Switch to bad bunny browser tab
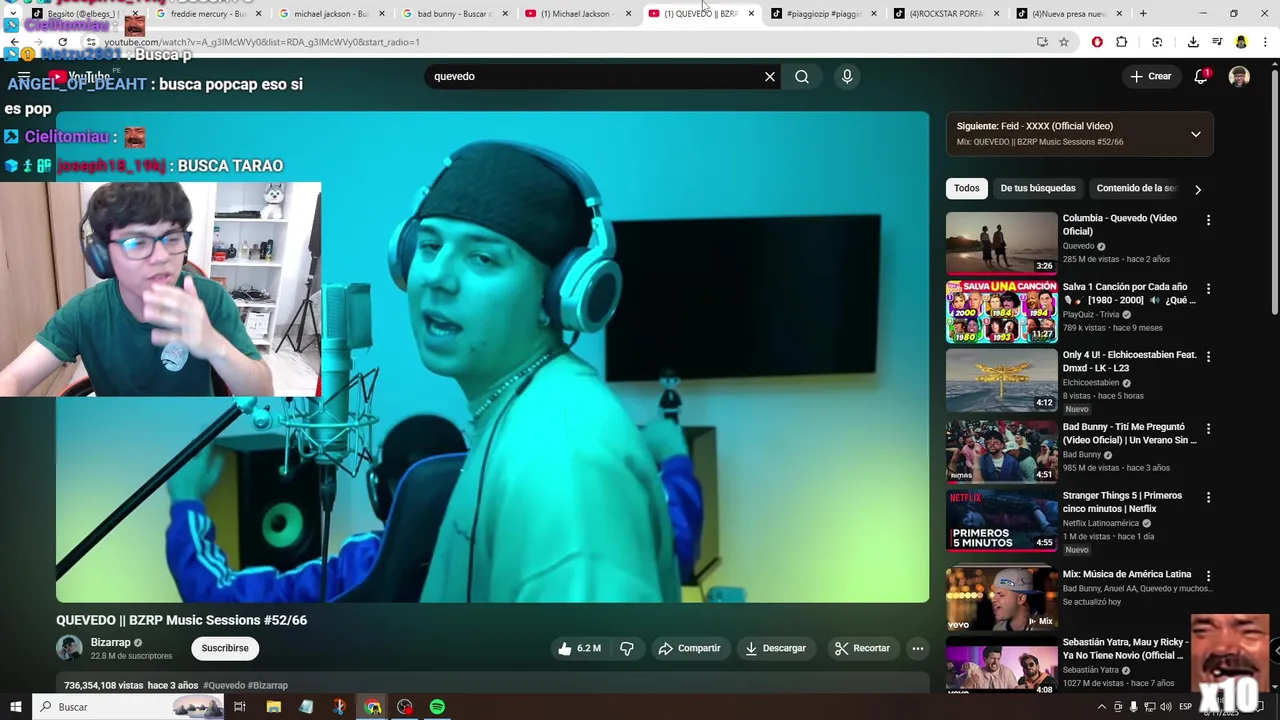This screenshot has height=720, width=1280. pos(454,14)
